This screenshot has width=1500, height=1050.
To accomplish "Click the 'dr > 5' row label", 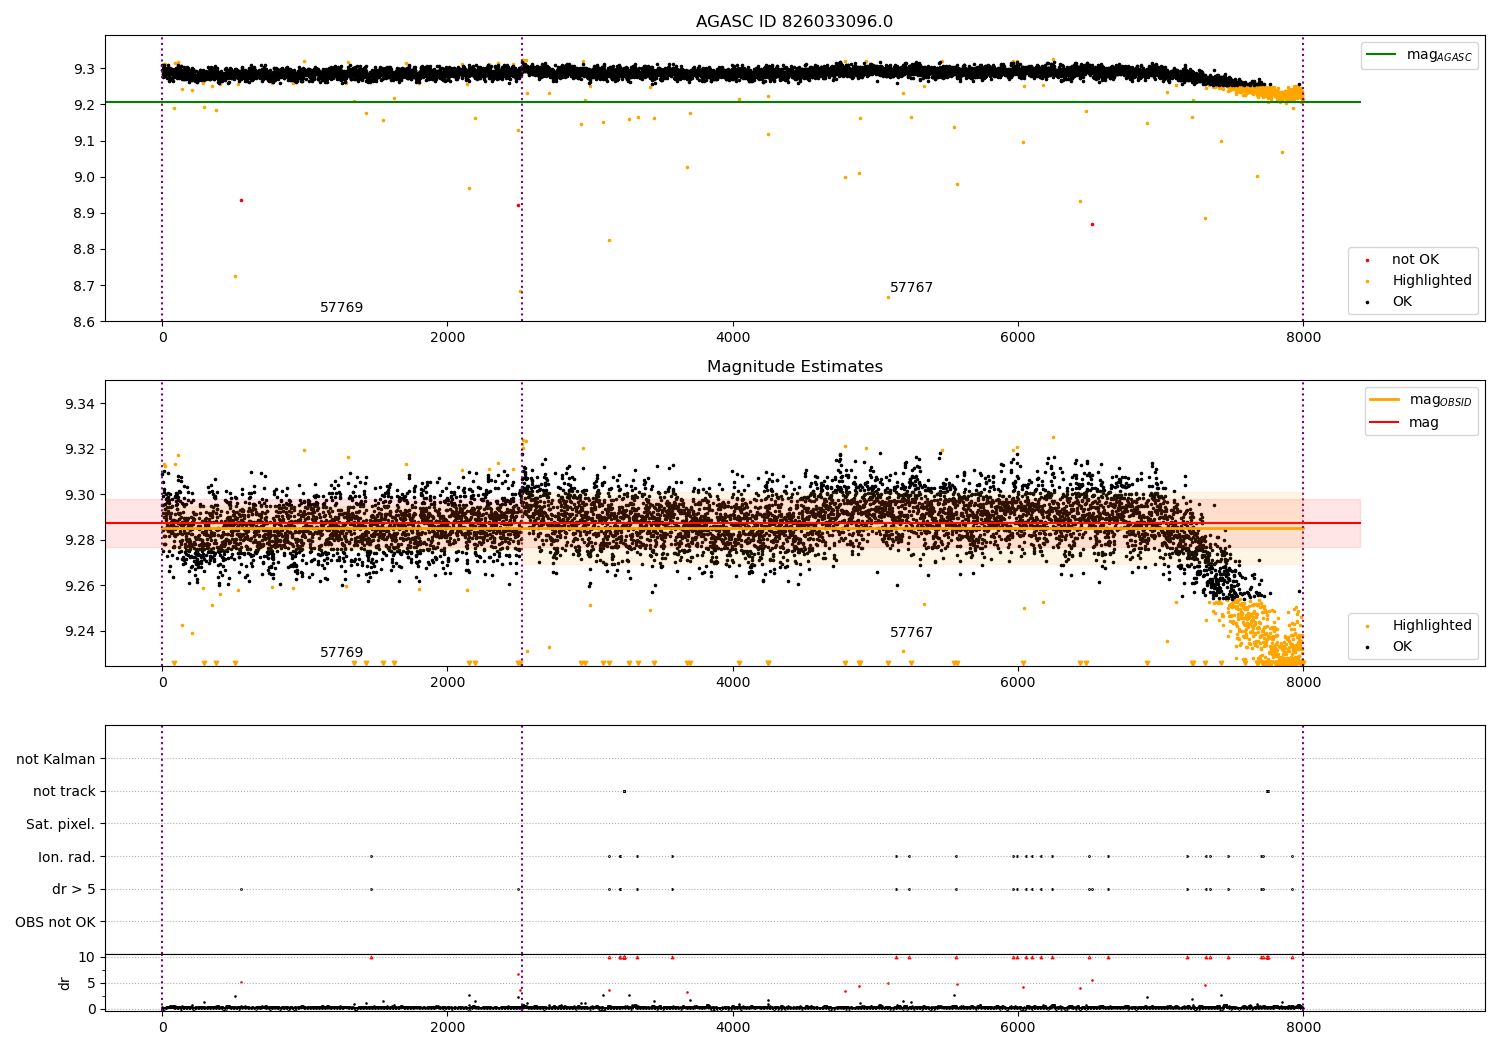I will [x=74, y=890].
